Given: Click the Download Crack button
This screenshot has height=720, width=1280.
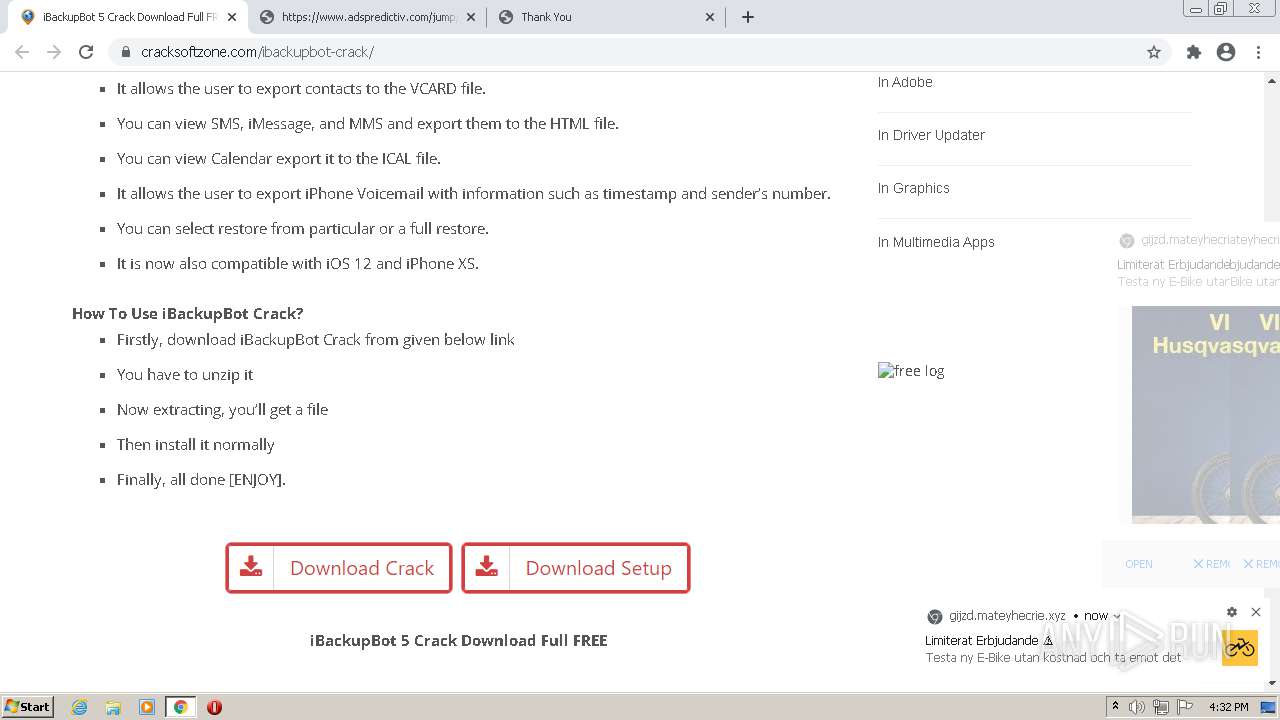Looking at the screenshot, I should point(339,568).
